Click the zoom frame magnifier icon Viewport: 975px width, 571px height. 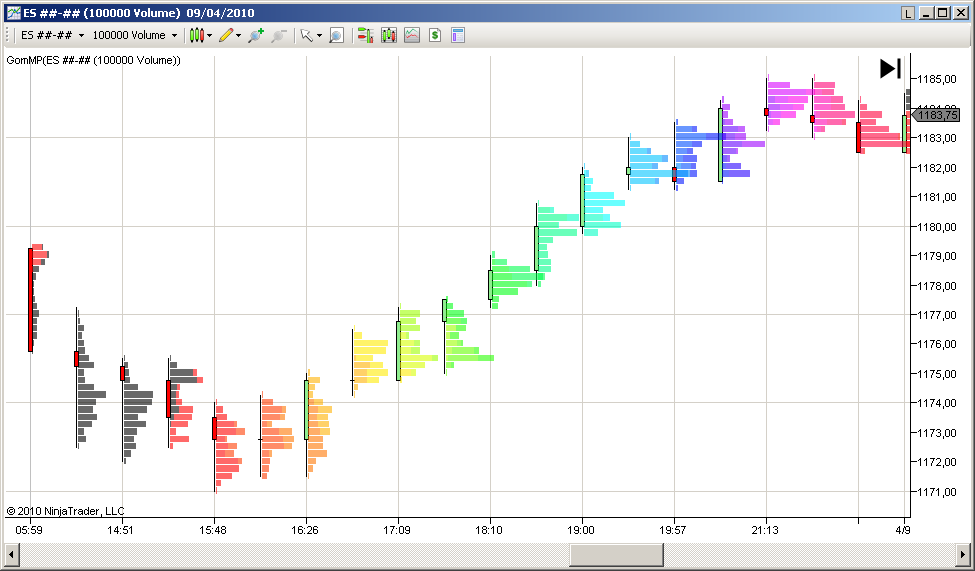(x=336, y=35)
